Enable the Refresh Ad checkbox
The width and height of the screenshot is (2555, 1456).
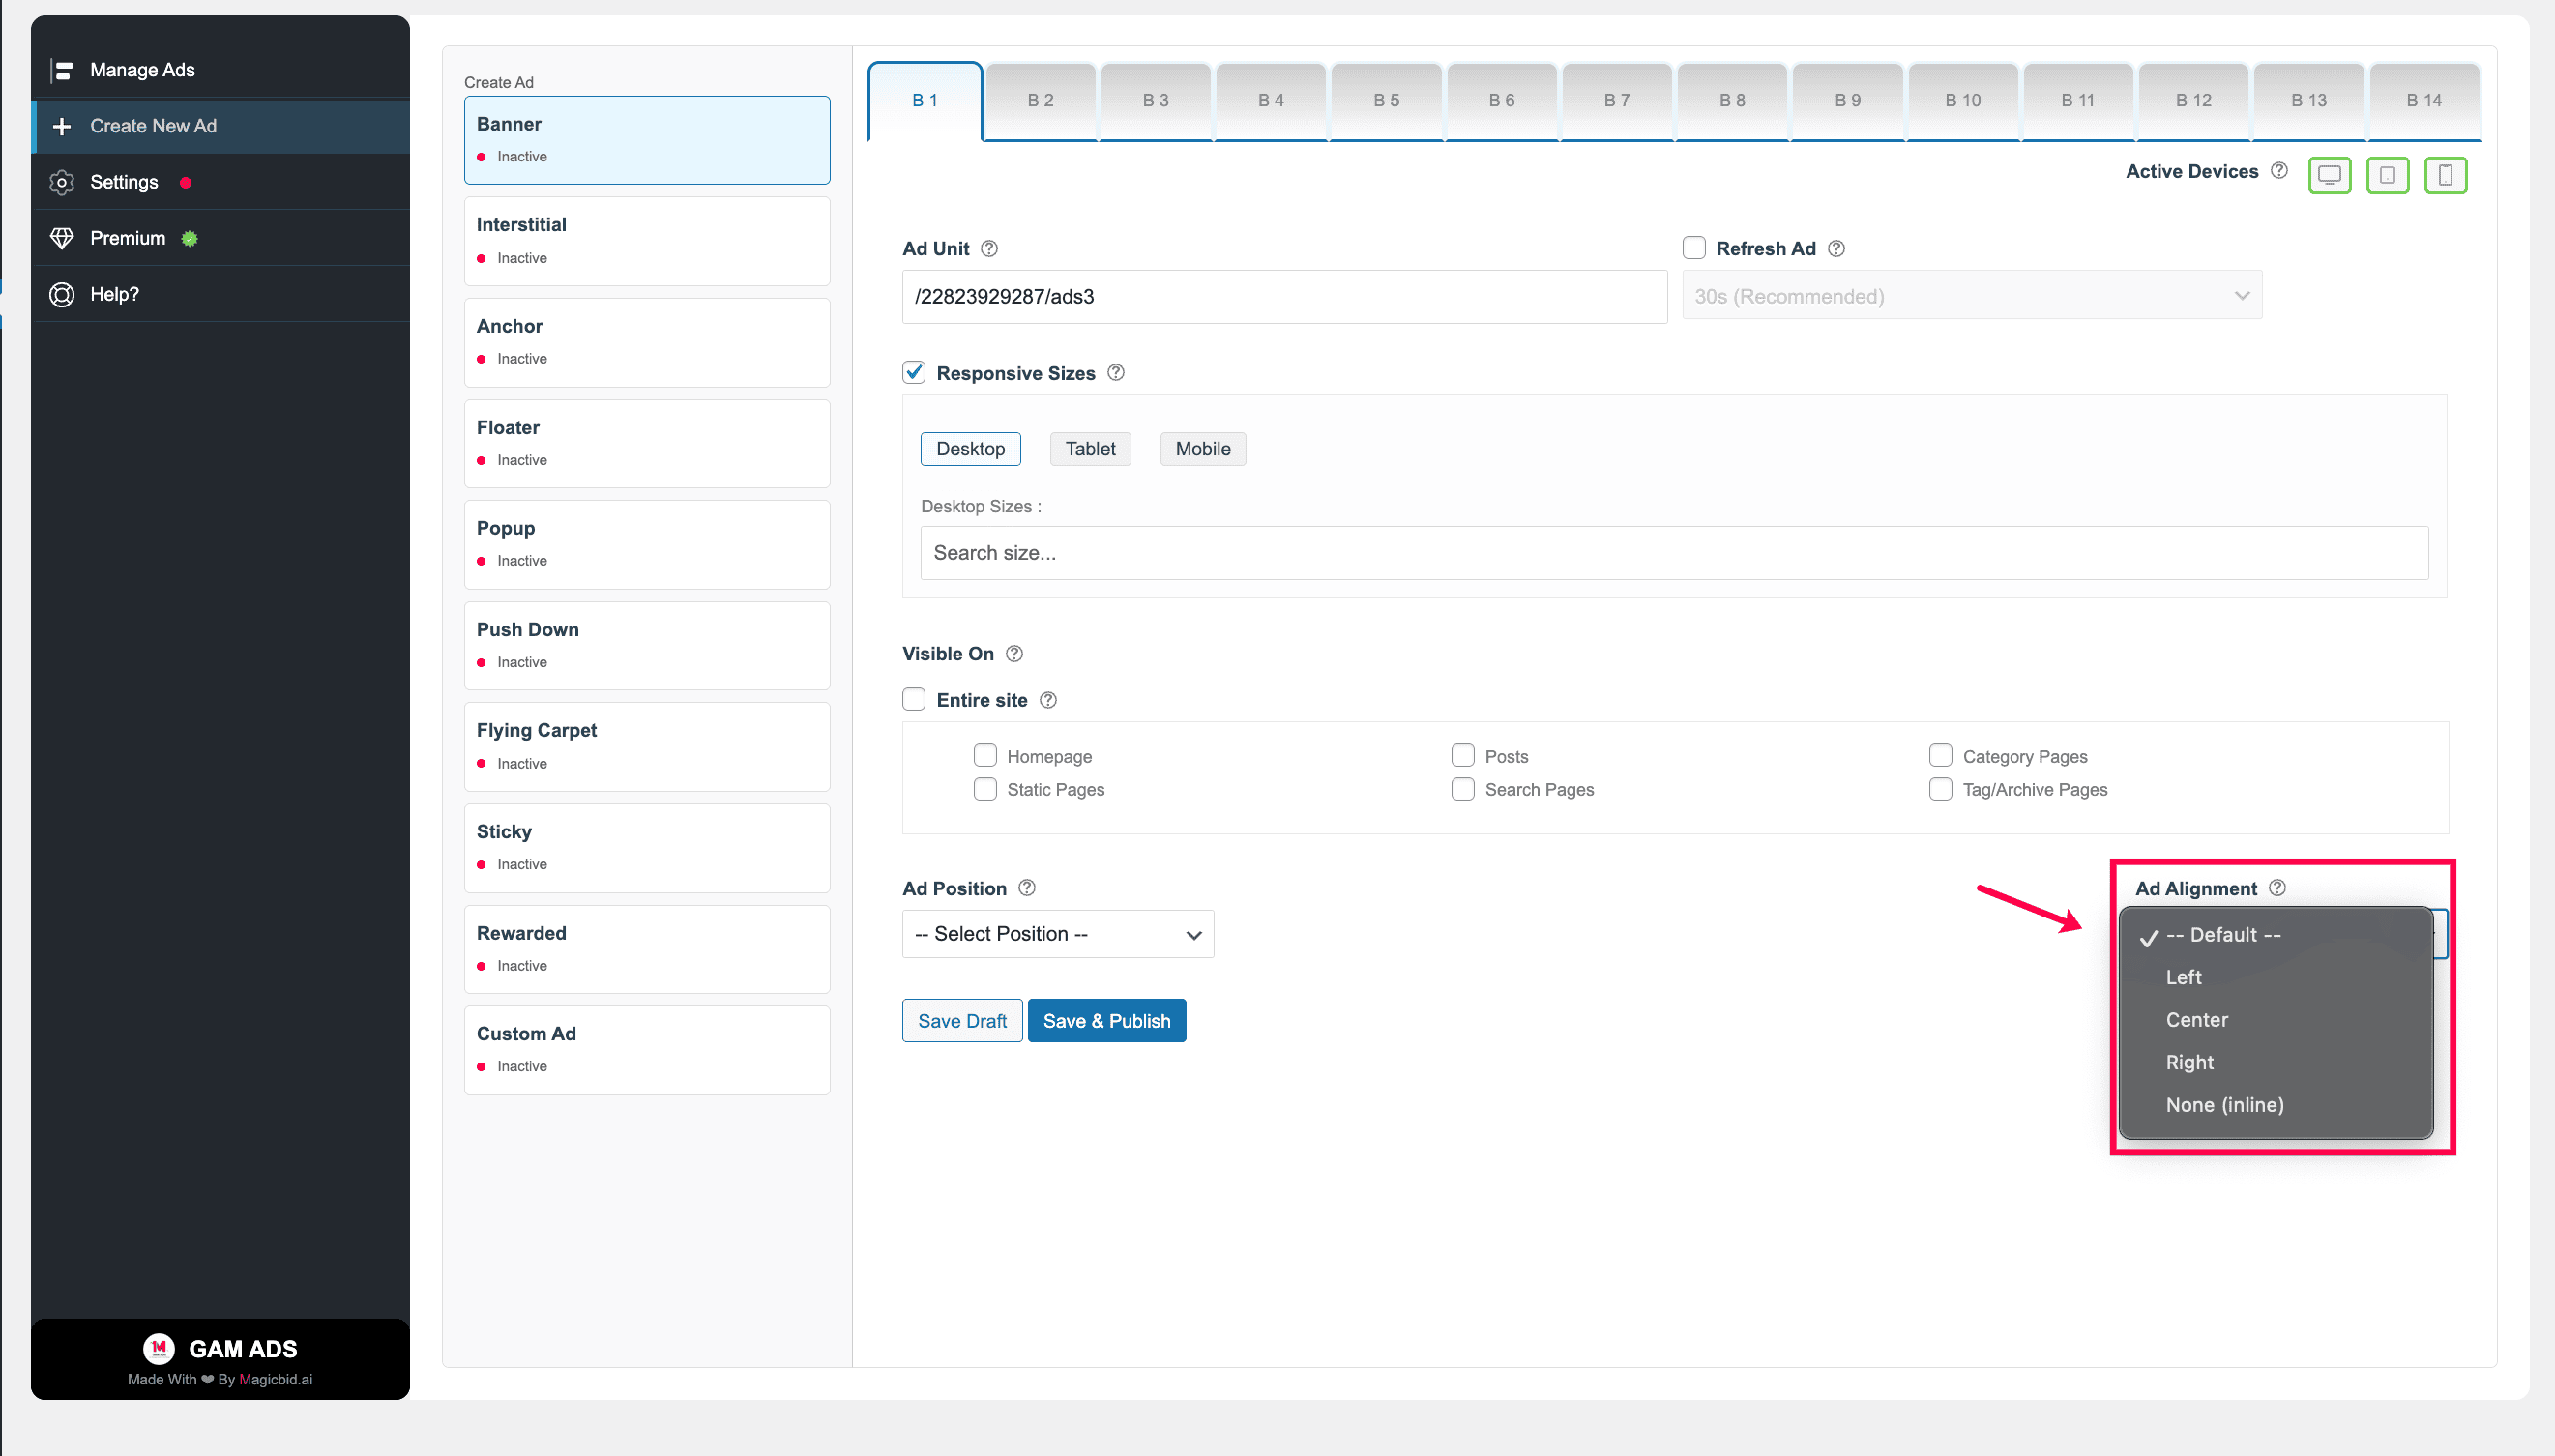1694,247
